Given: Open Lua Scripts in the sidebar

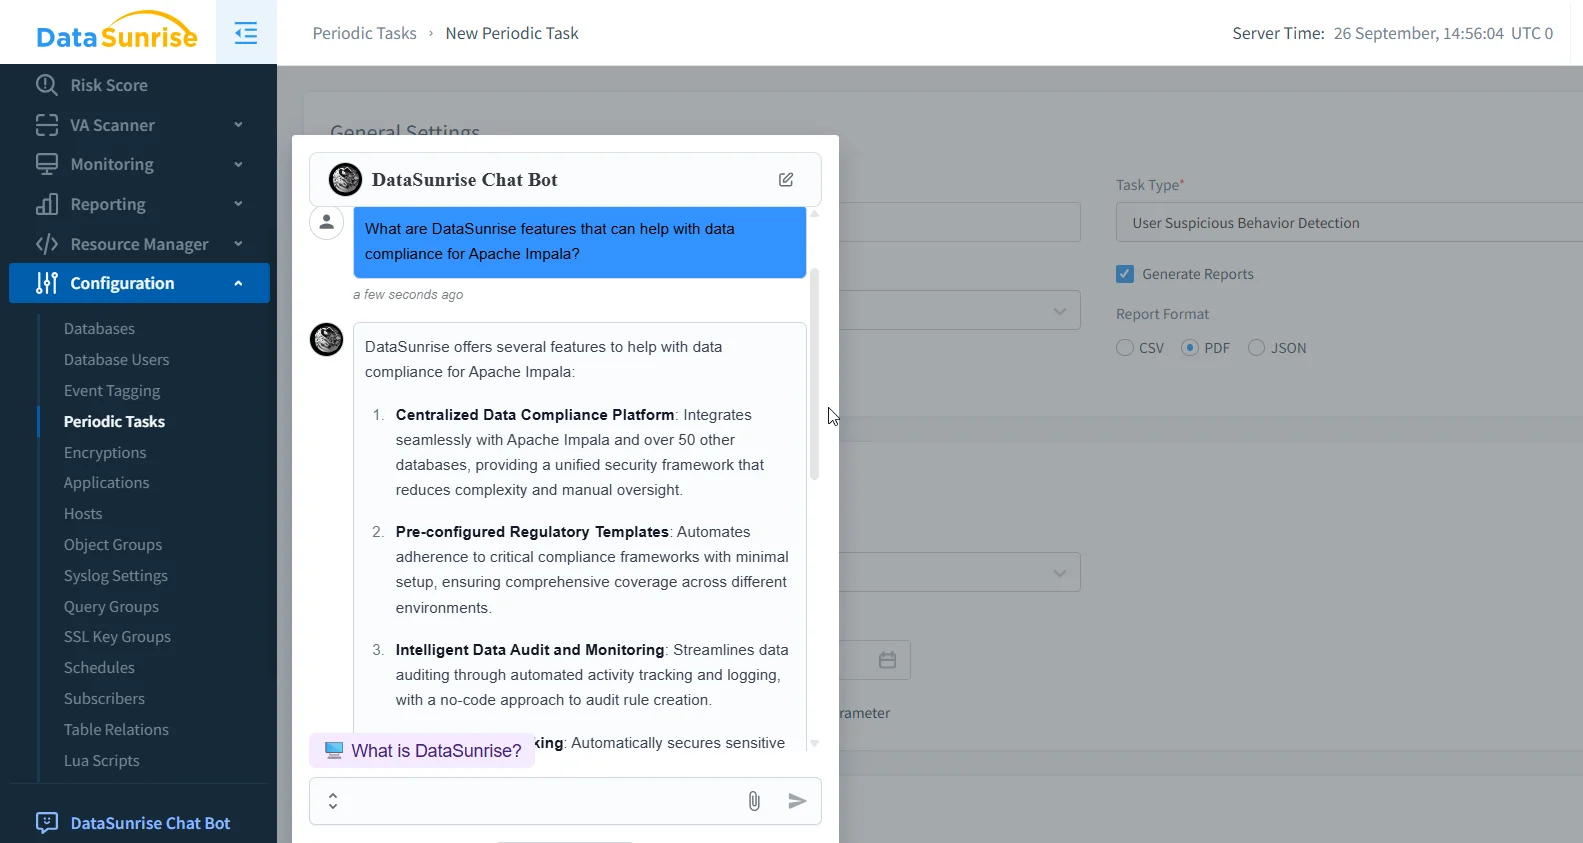Looking at the screenshot, I should point(102,761).
